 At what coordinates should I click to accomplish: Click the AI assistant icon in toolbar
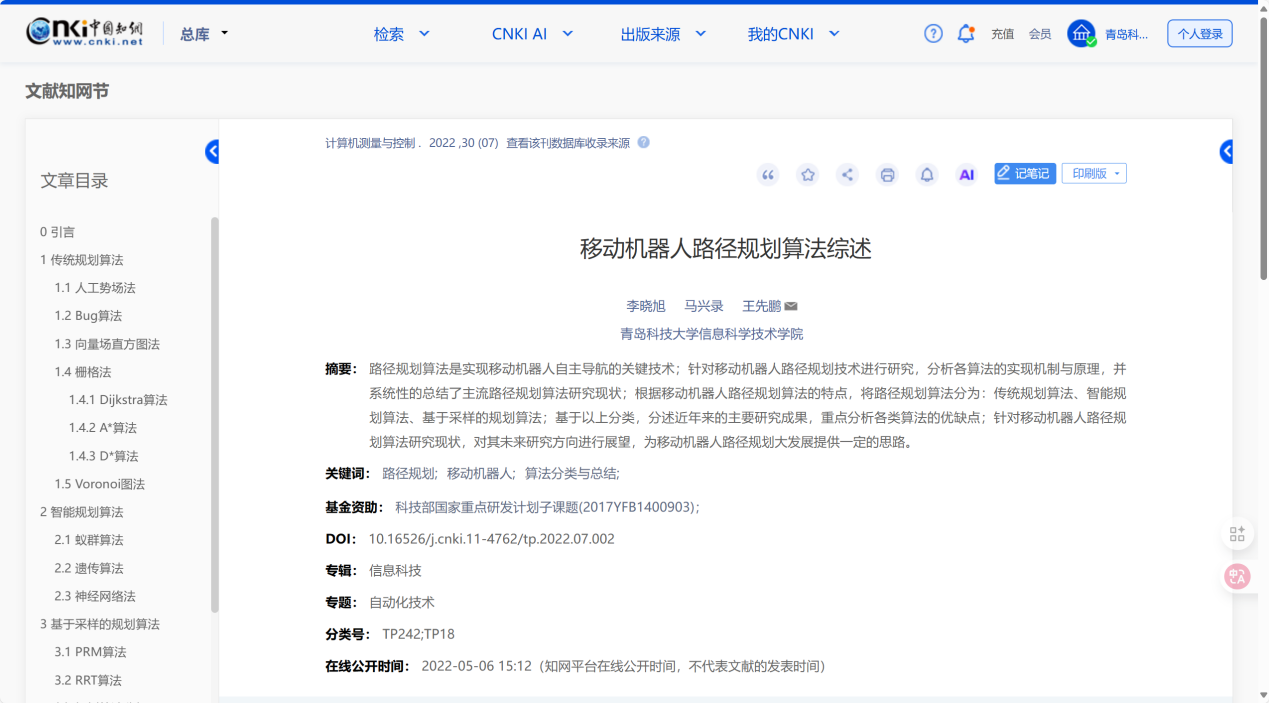click(966, 175)
